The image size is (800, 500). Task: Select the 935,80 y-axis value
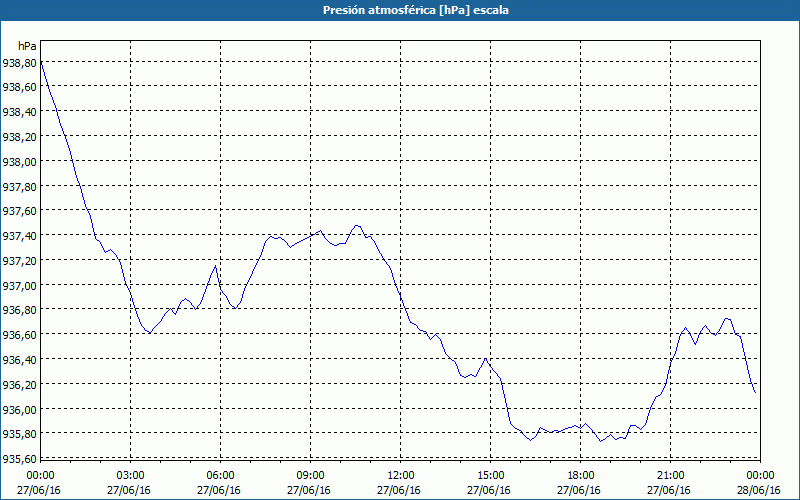(20, 434)
